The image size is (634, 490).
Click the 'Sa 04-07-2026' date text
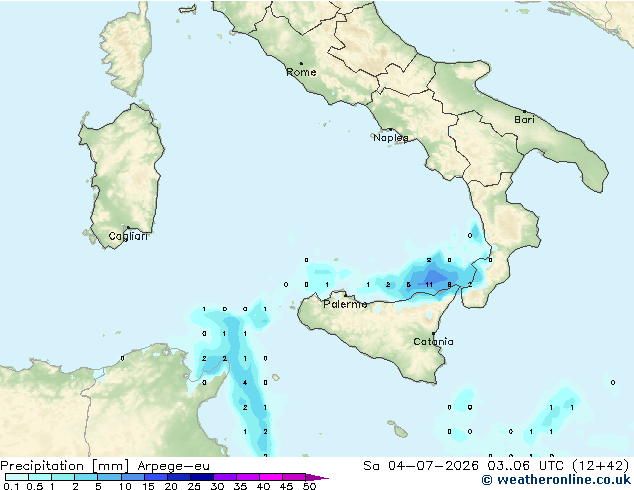pyautogui.click(x=421, y=466)
